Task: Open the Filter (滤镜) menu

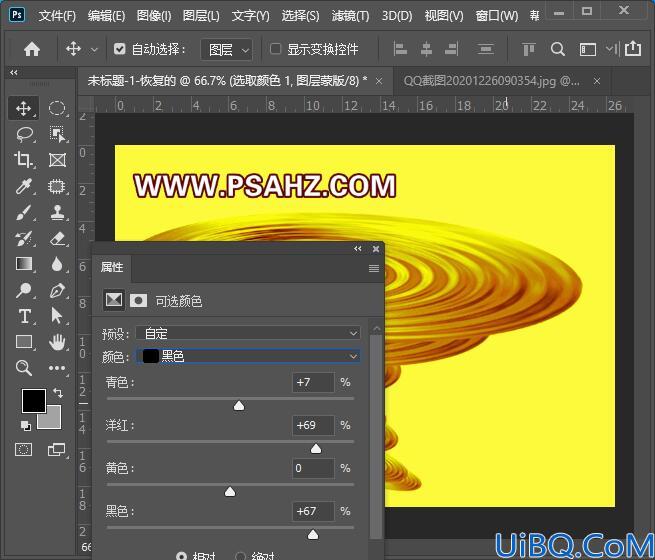Action: (350, 16)
